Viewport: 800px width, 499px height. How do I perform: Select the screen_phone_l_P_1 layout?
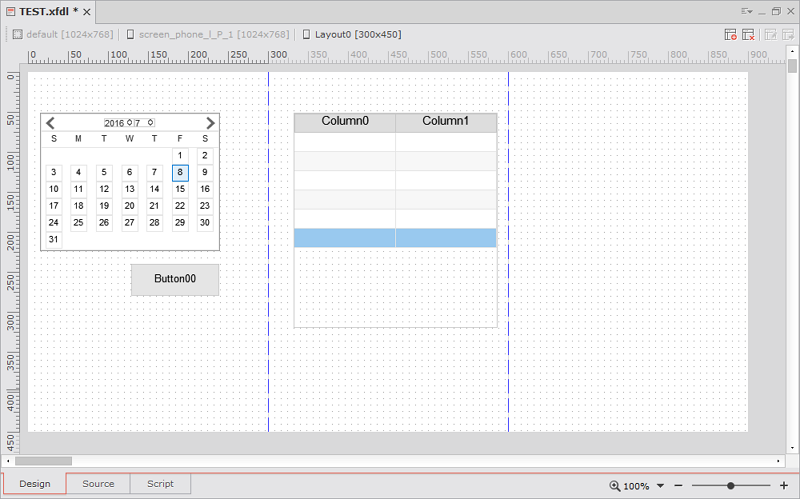[210, 34]
